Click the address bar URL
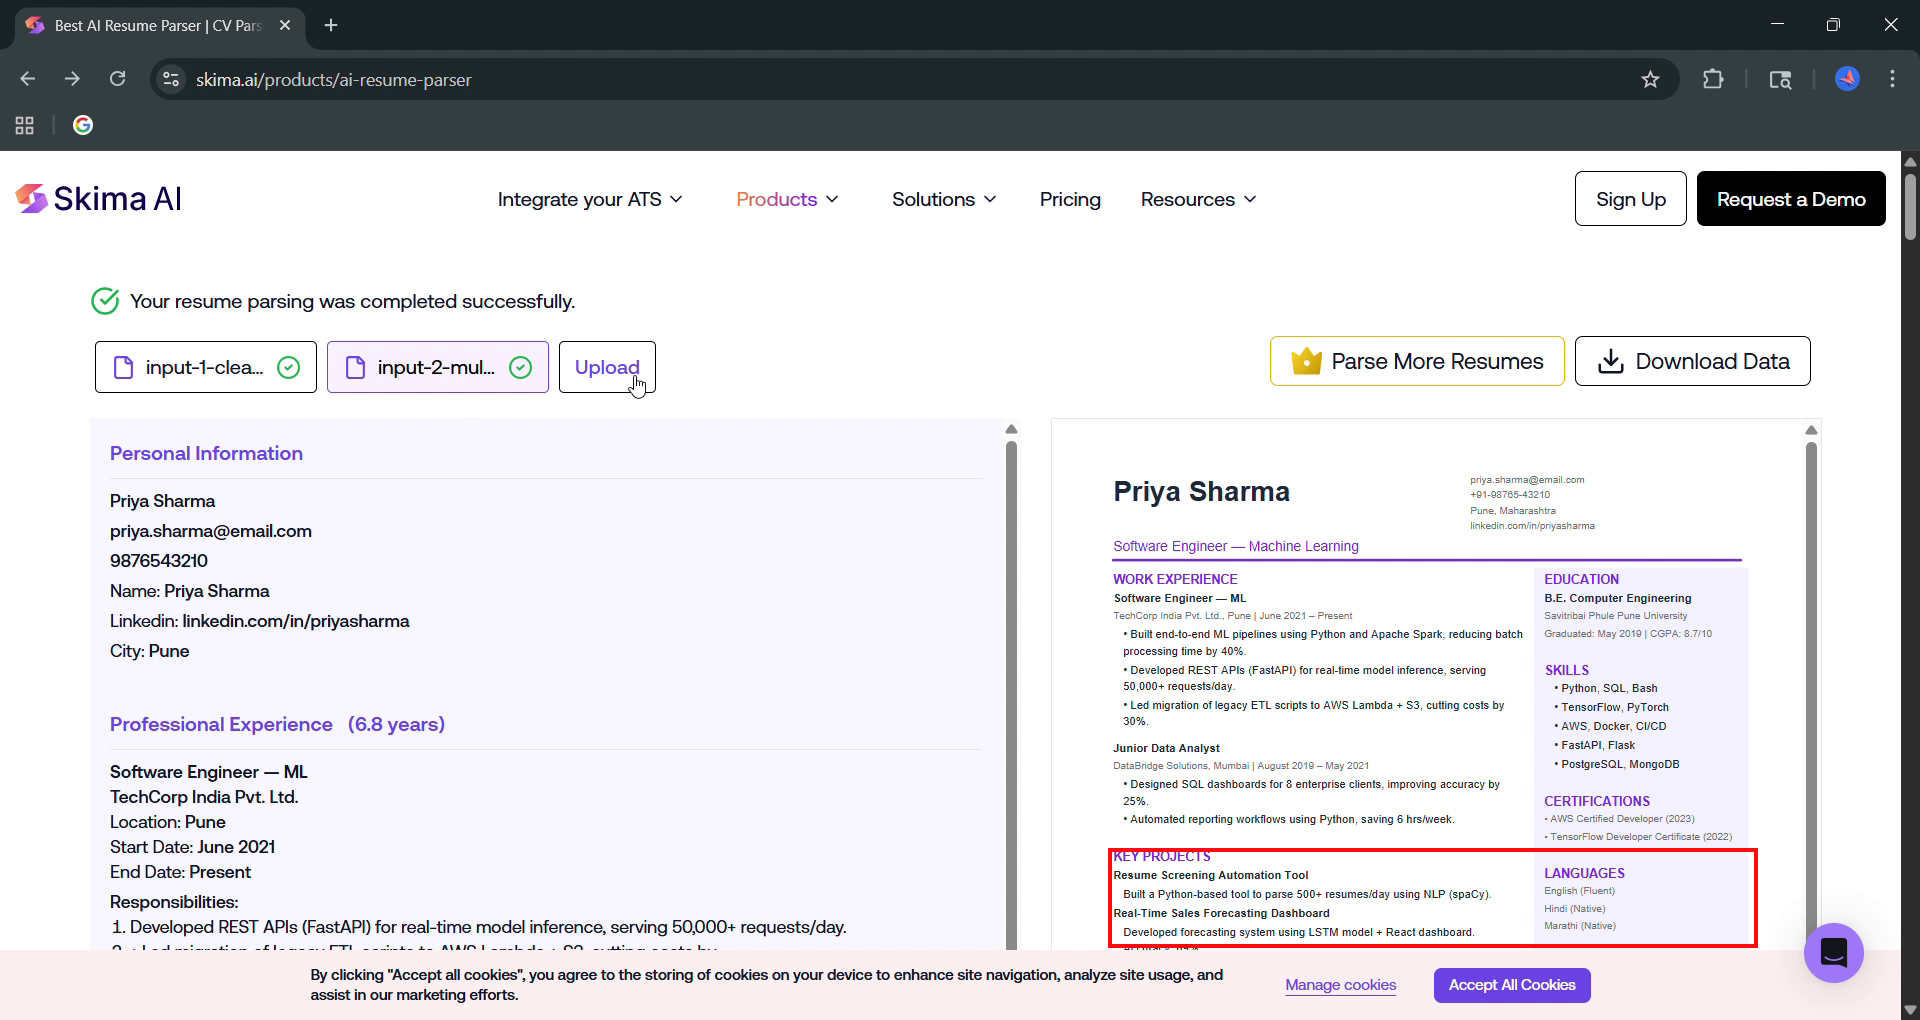The width and height of the screenshot is (1920, 1020). coord(333,79)
